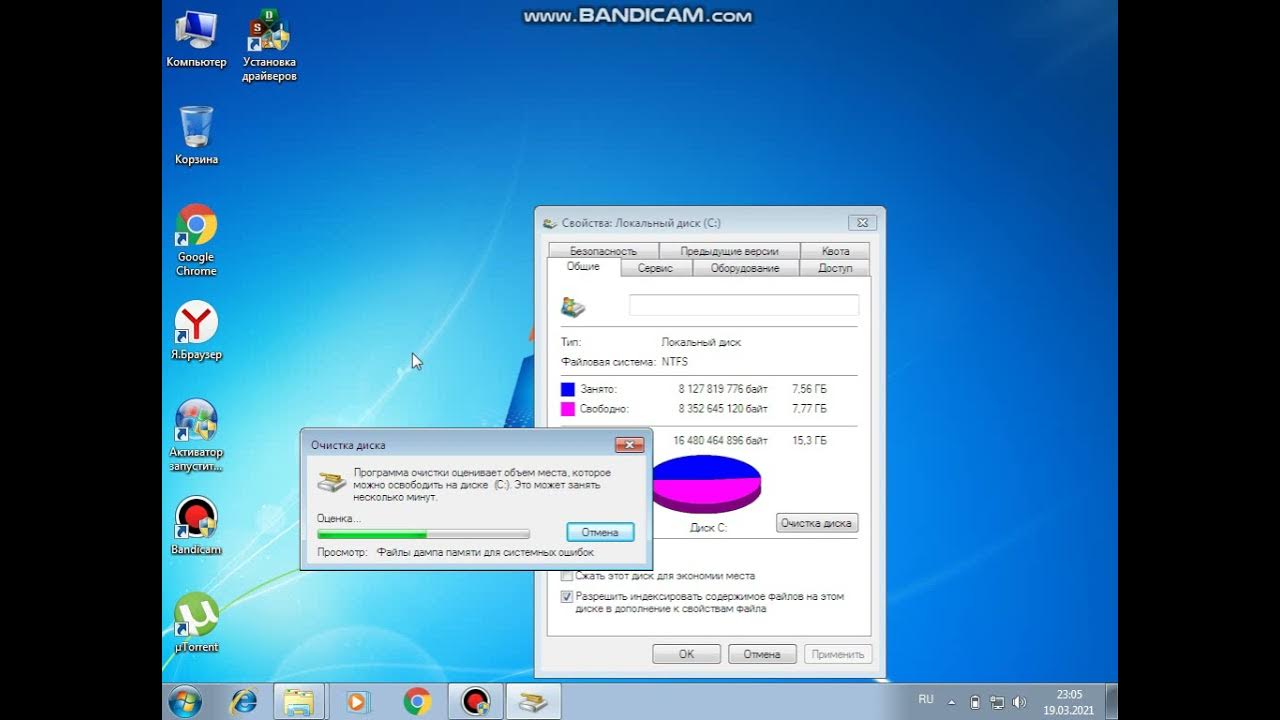Open the volume speaker tray icon
1280x720 pixels.
[x=1019, y=702]
